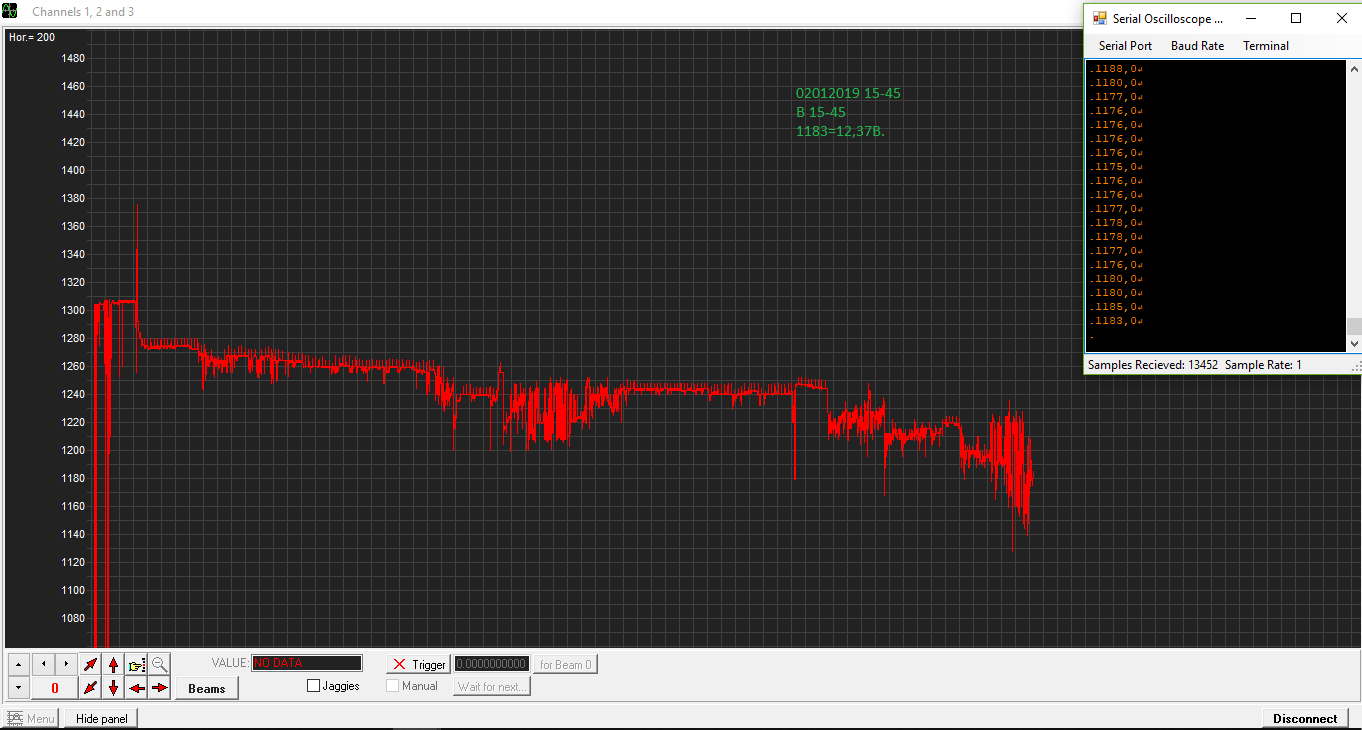Toggle the Trigger button
The height and width of the screenshot is (730, 1362).
419,664
